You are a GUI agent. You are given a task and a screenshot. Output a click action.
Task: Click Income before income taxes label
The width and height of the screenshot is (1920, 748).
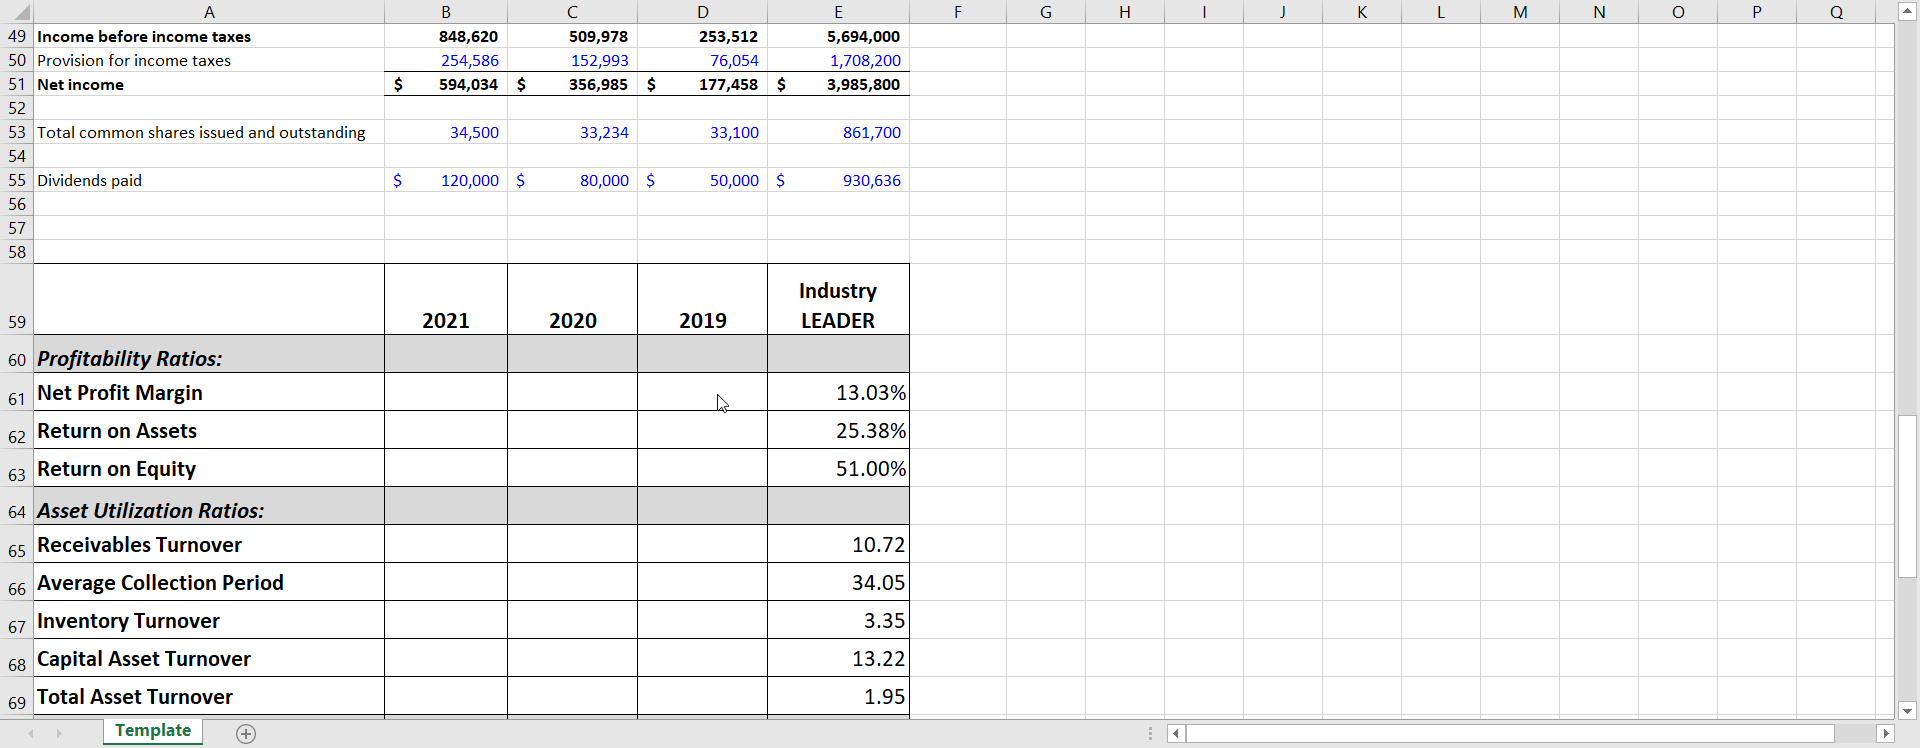pyautogui.click(x=144, y=36)
